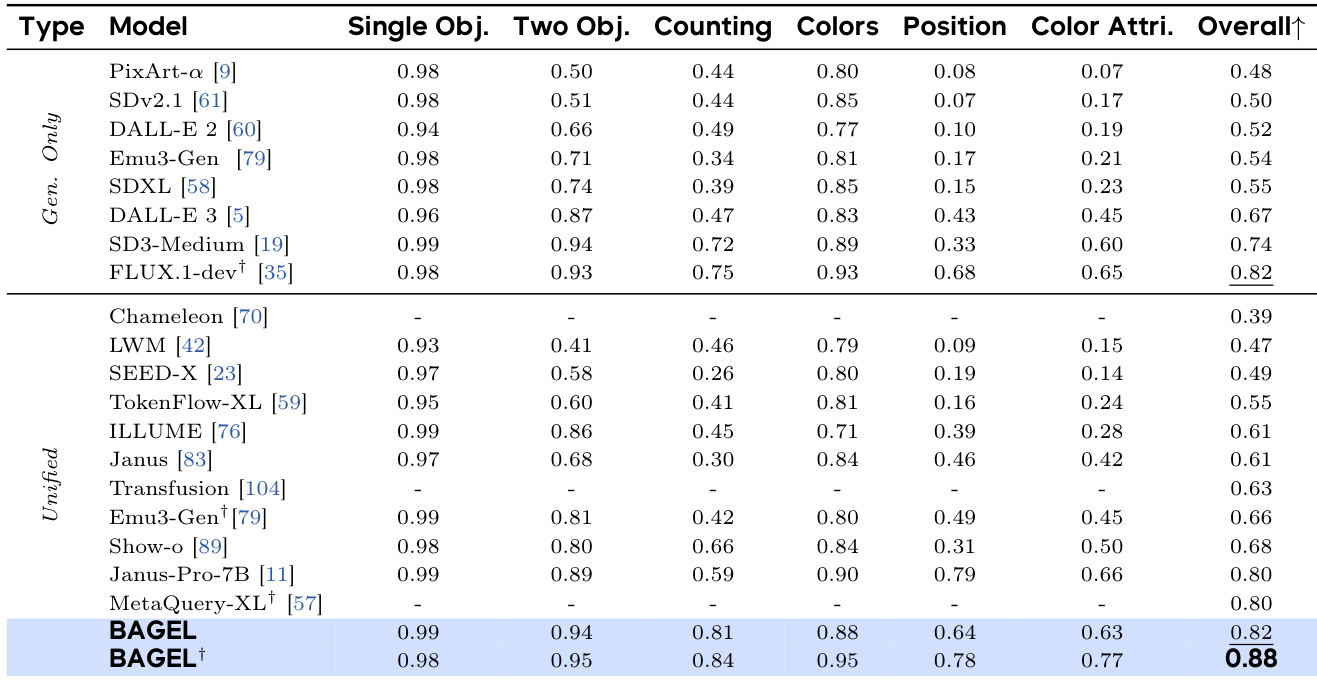
Task: Click the Overall column header
Action: [x=1250, y=27]
